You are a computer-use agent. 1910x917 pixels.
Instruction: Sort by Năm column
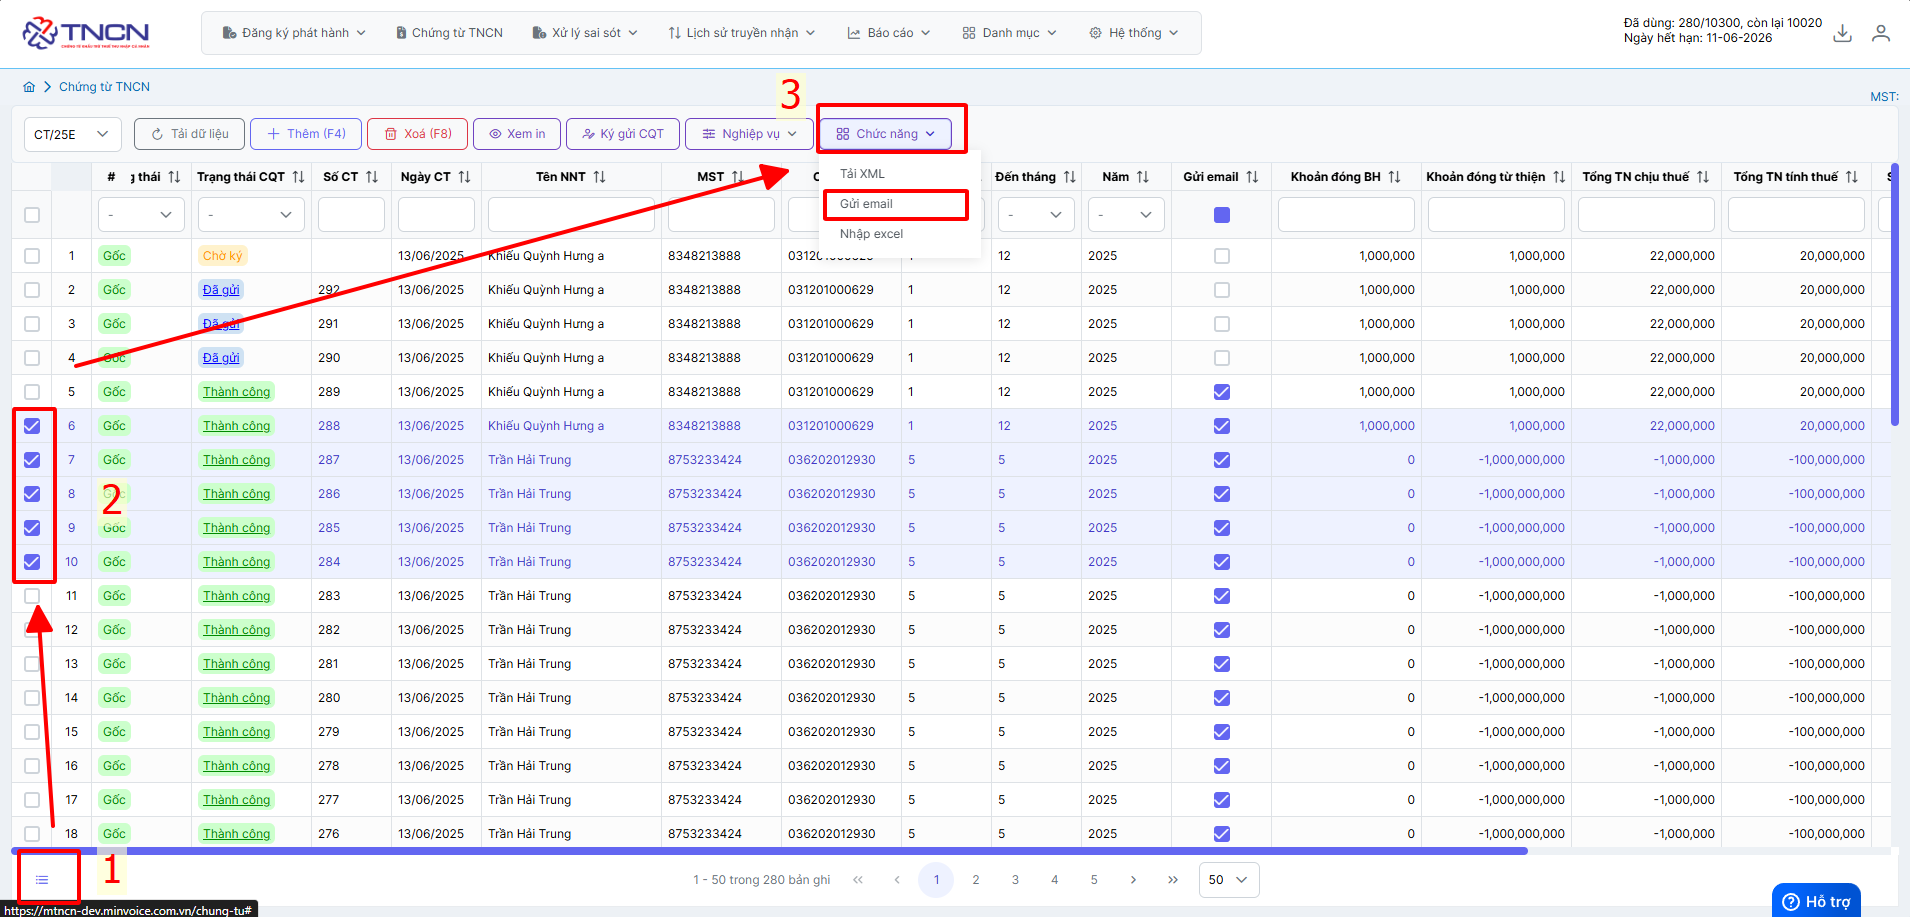[1142, 177]
